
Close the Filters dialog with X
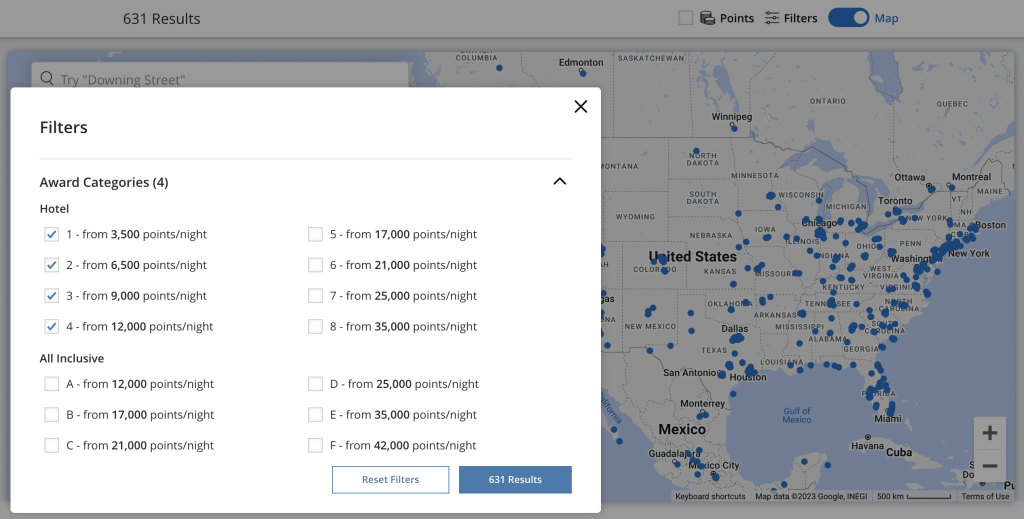(x=580, y=107)
